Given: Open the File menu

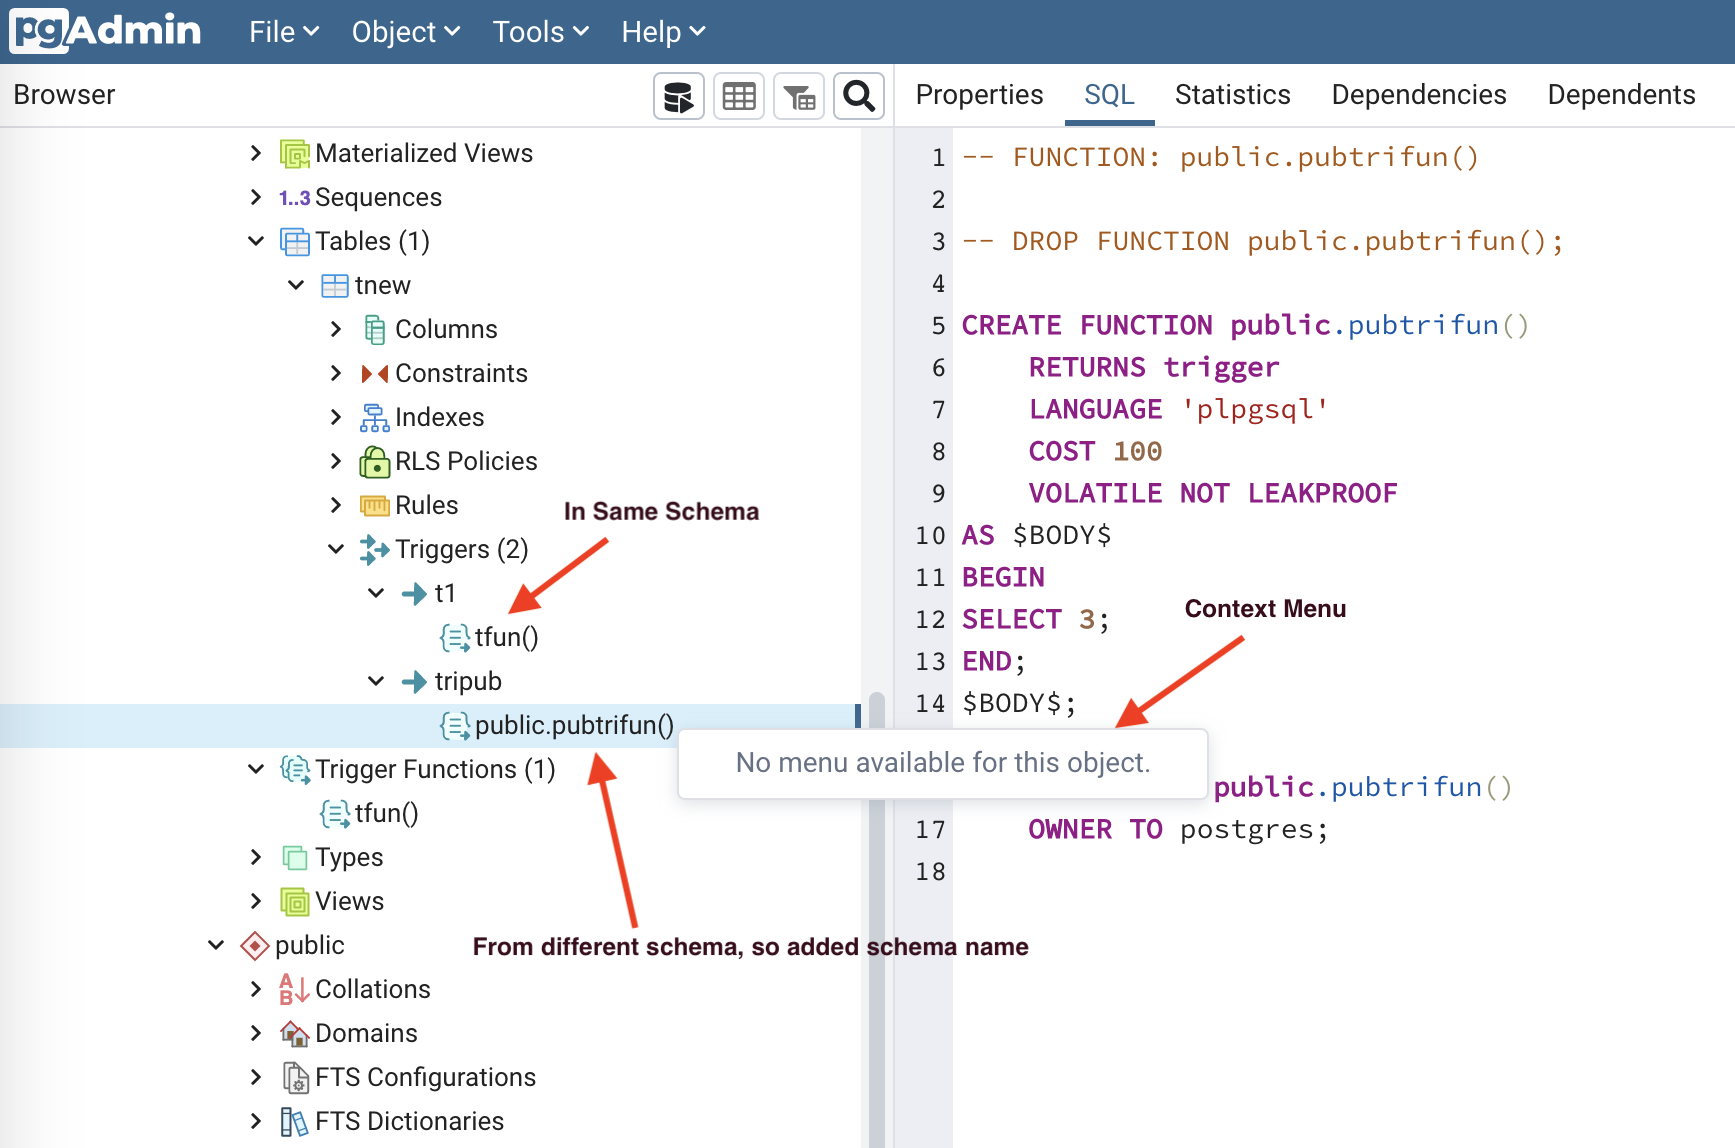Looking at the screenshot, I should click(x=283, y=32).
